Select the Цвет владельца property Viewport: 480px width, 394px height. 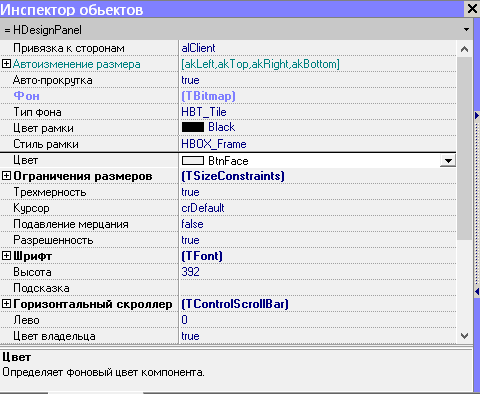[54, 336]
